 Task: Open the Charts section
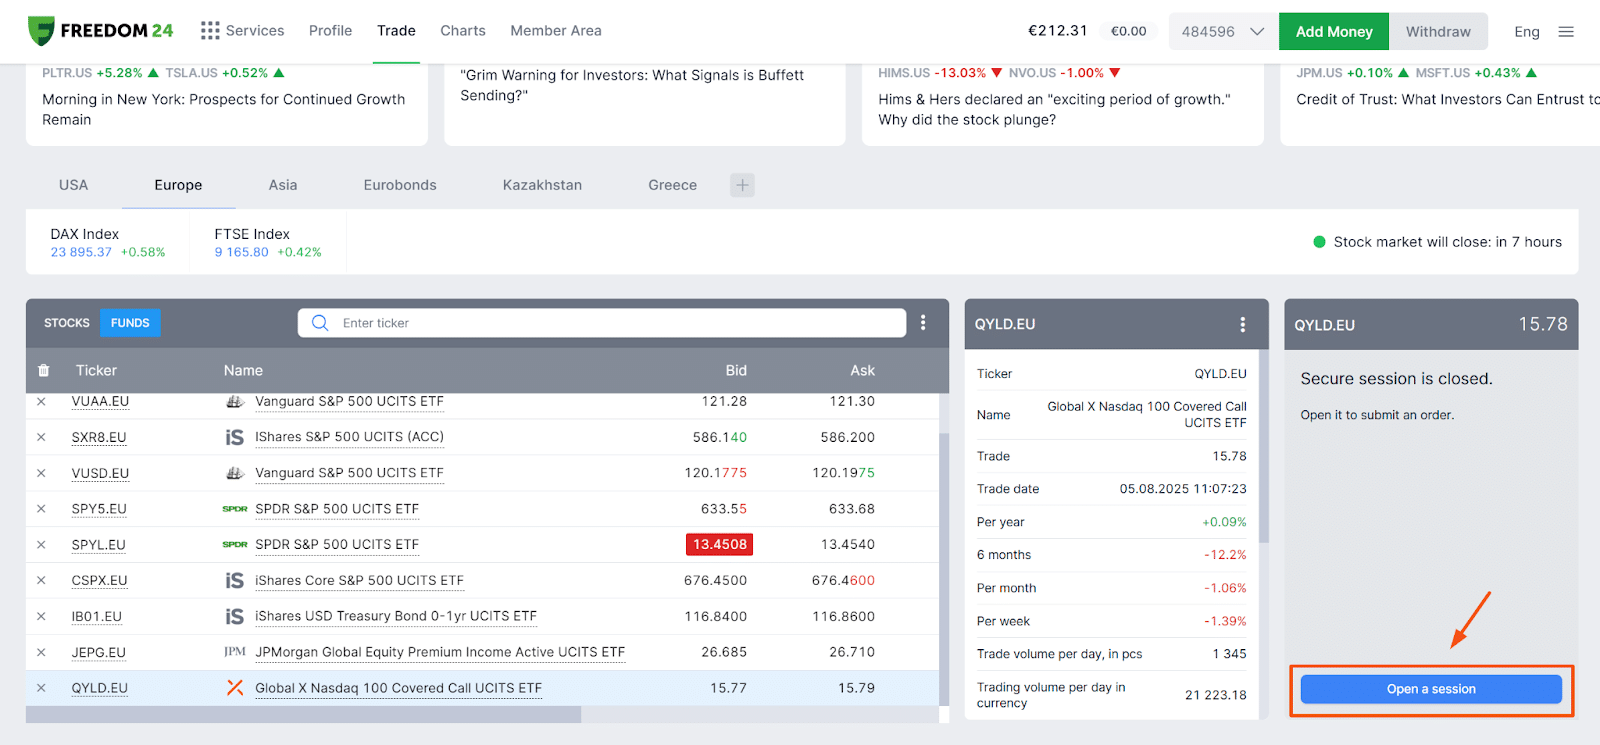pyautogui.click(x=463, y=31)
